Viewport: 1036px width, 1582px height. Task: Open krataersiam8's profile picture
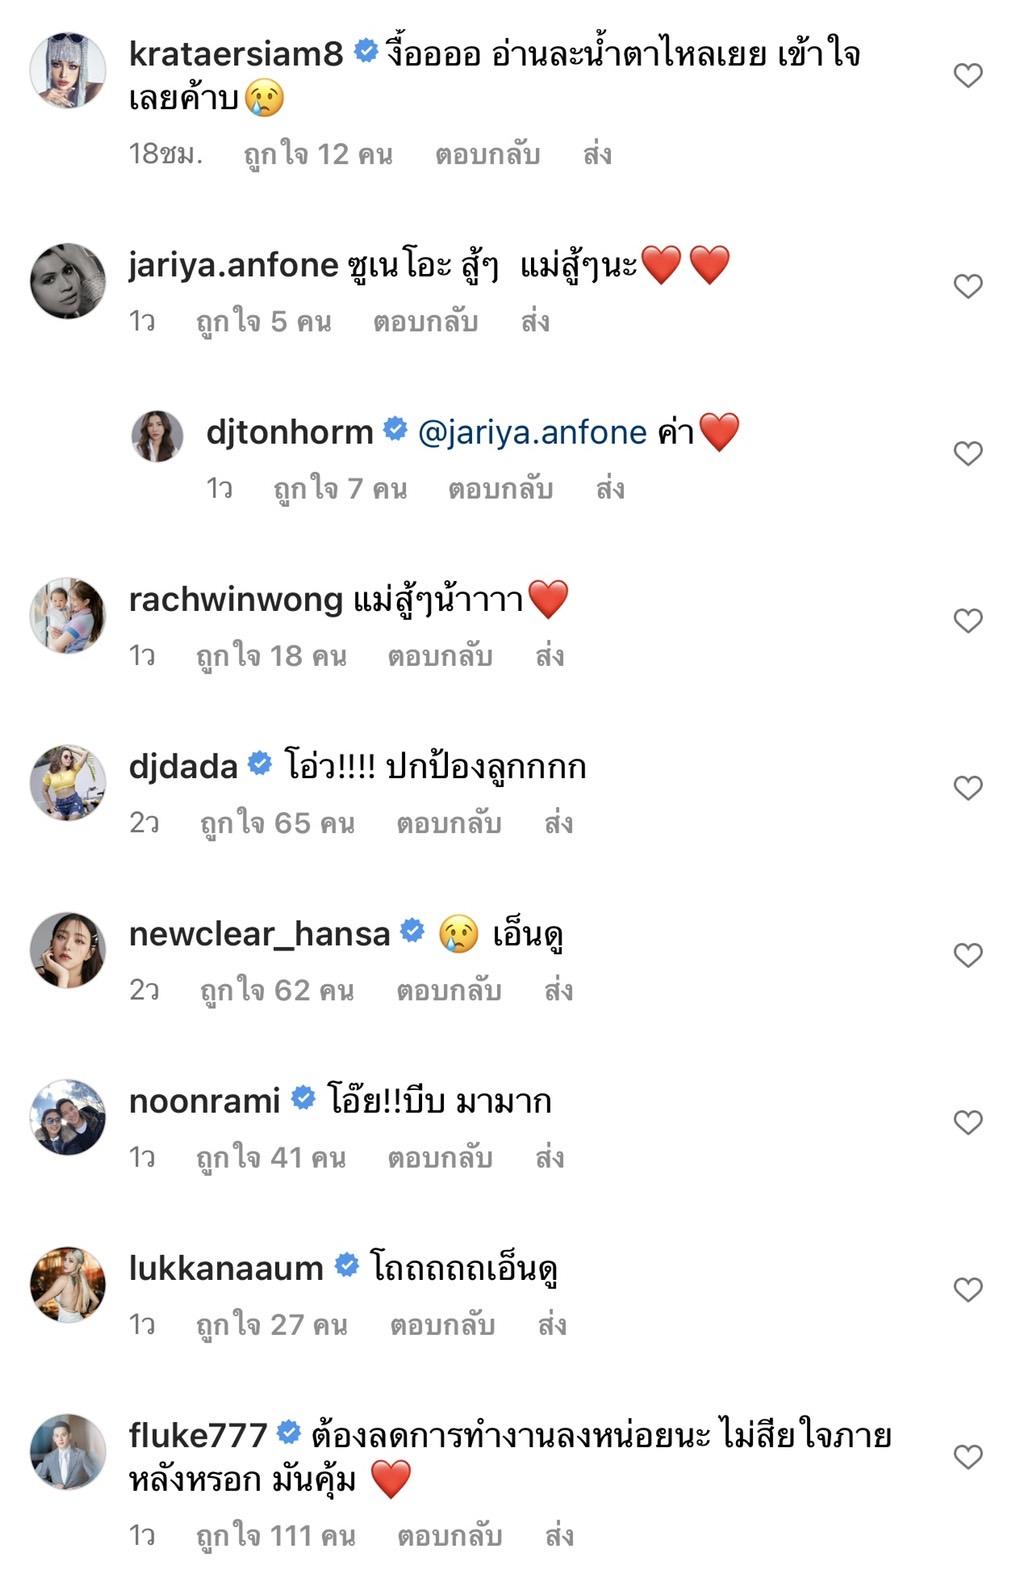[68, 70]
